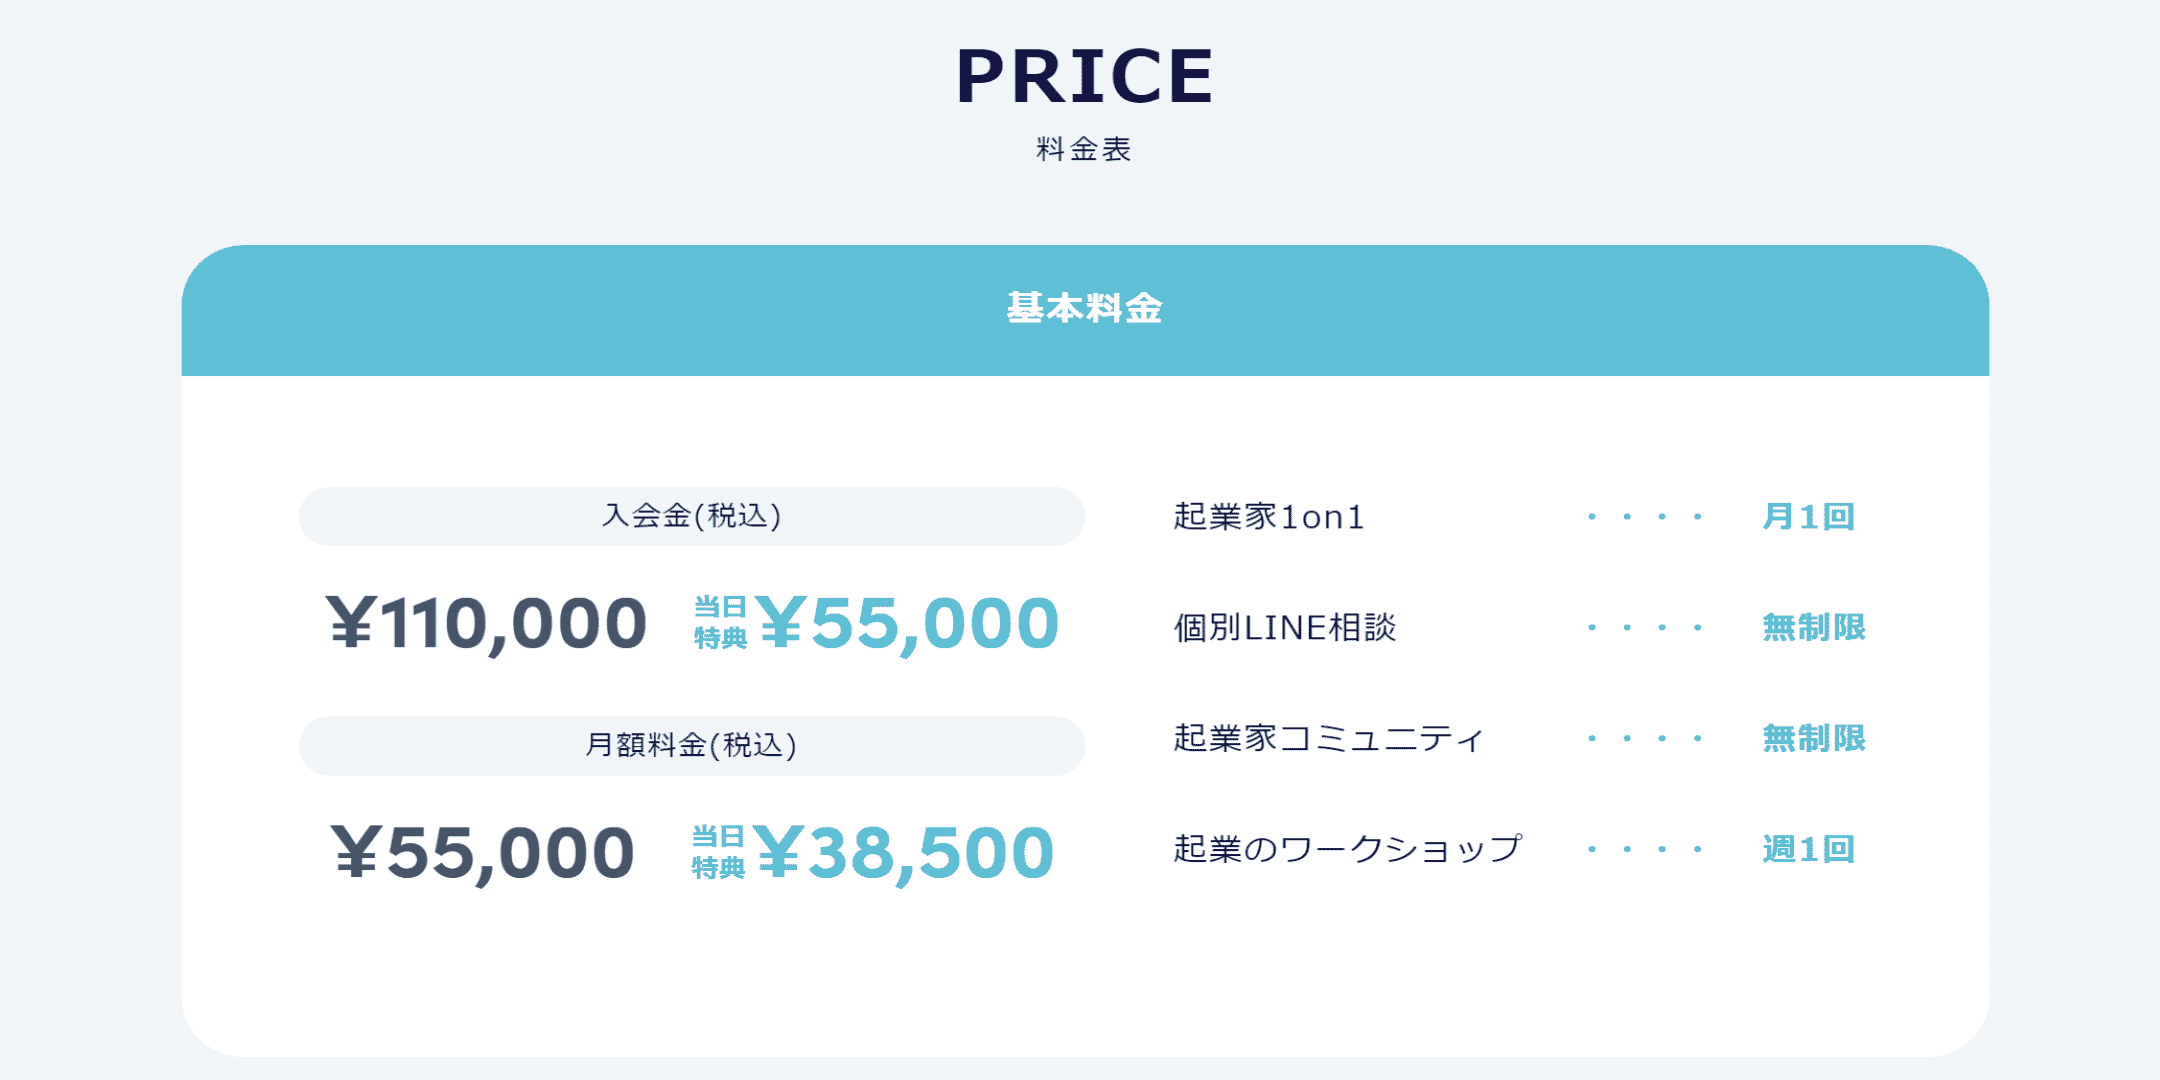Click the ¥110,000 regular enrollment price
The width and height of the screenshot is (2160, 1080).
(487, 624)
